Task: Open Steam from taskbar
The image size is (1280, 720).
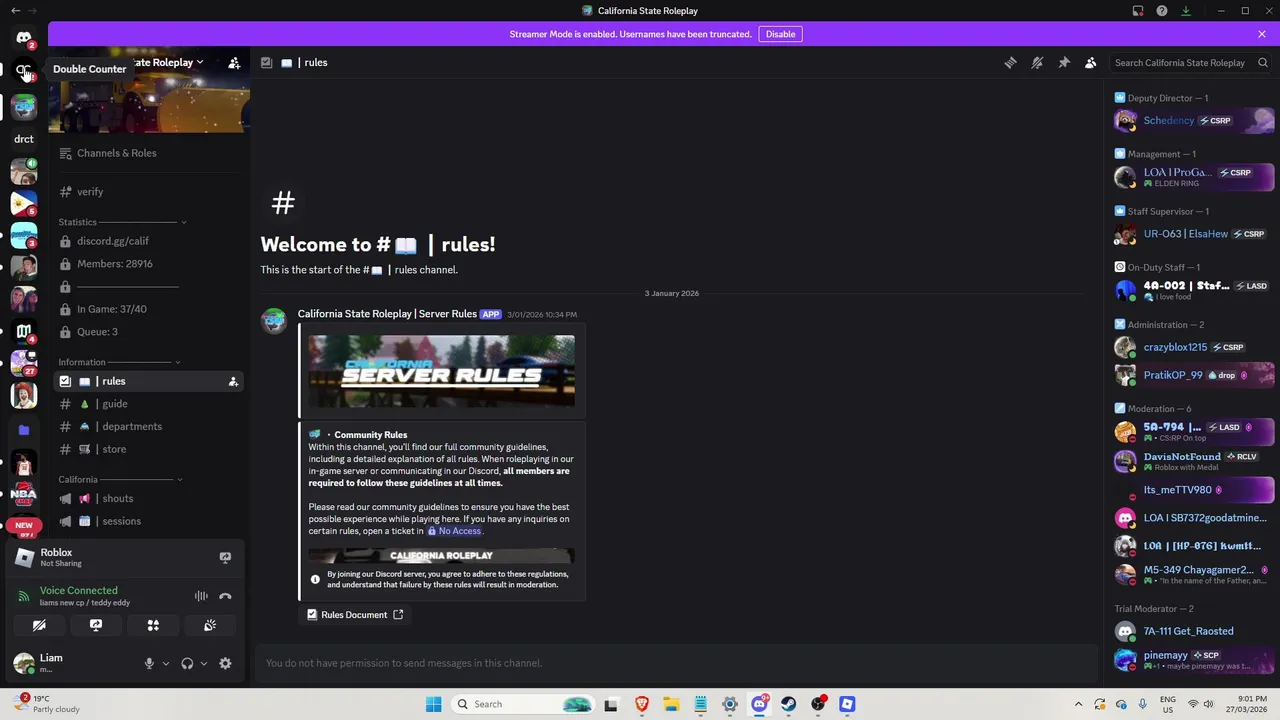Action: pyautogui.click(x=789, y=704)
